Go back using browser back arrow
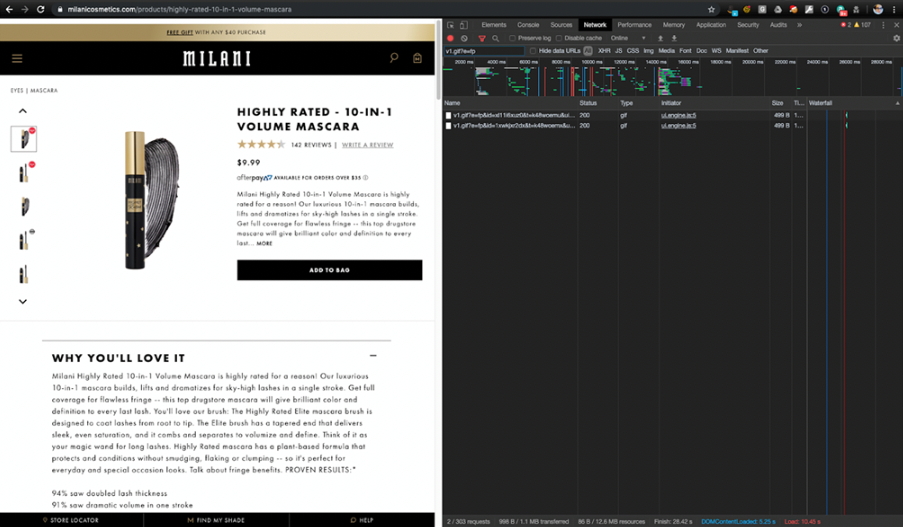 click(9, 9)
